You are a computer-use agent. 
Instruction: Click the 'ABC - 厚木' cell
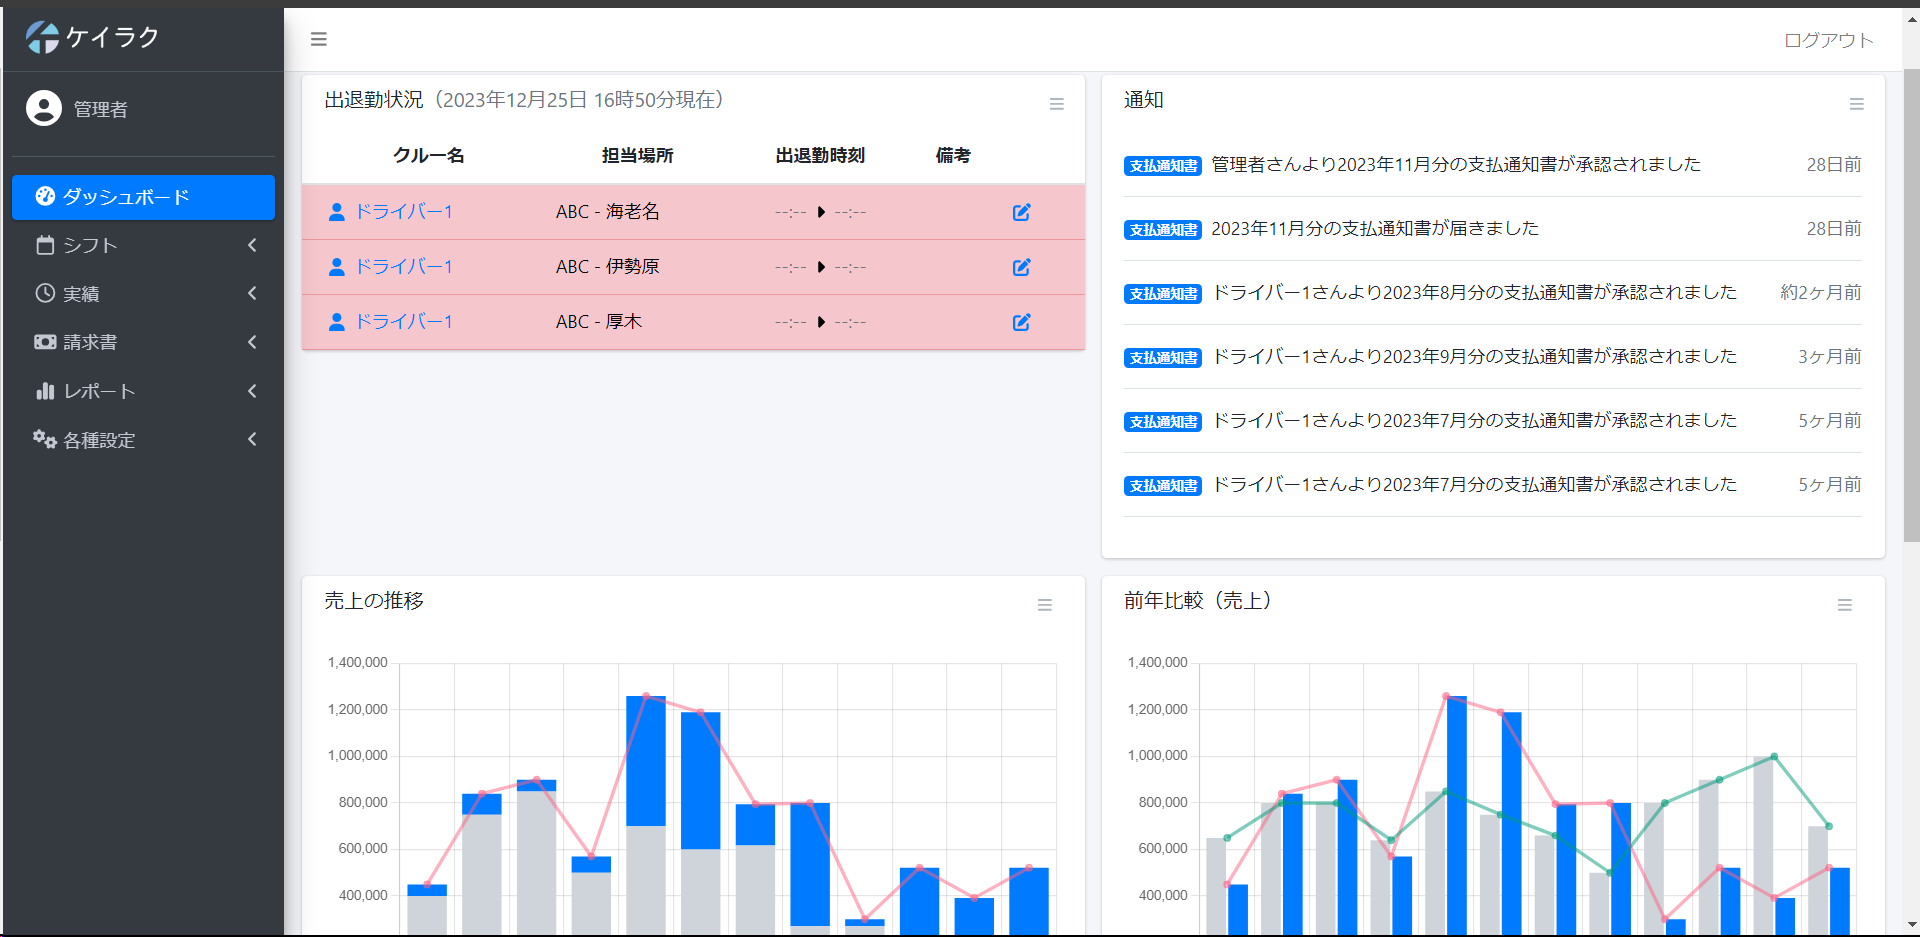point(599,322)
